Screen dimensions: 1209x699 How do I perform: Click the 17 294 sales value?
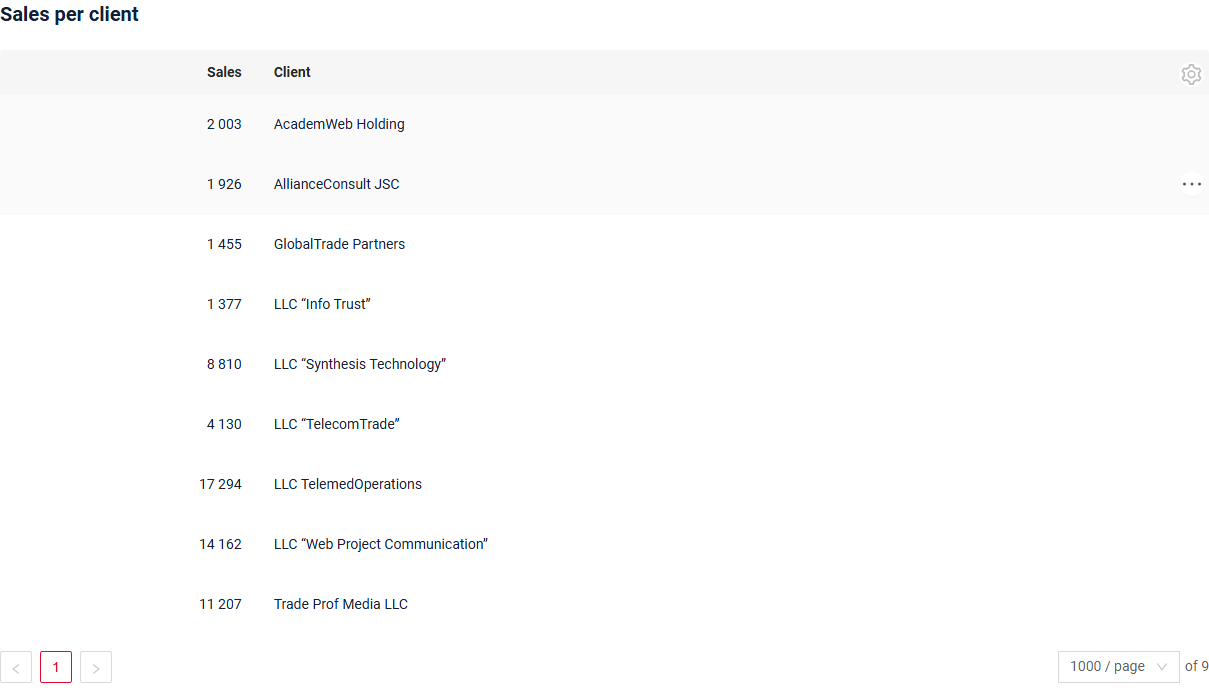pyautogui.click(x=220, y=484)
